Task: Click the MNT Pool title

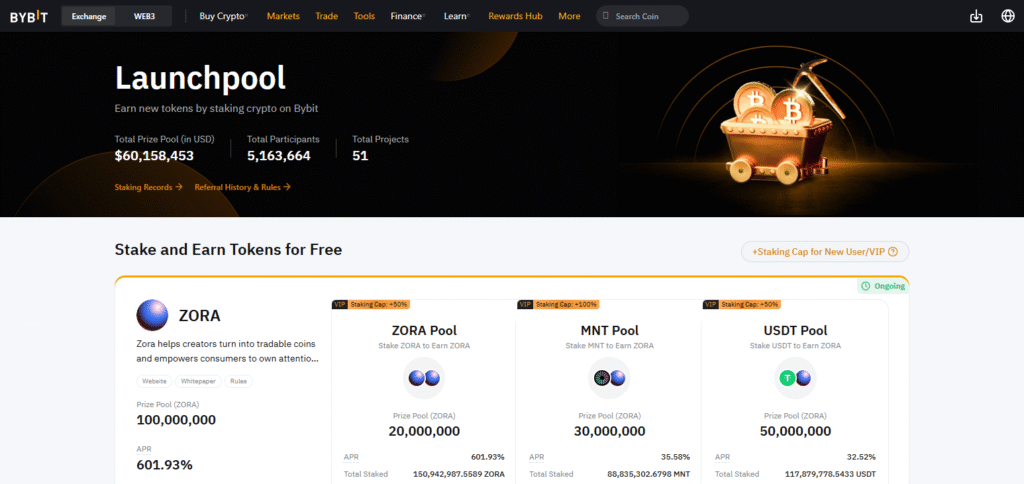Action: tap(609, 331)
